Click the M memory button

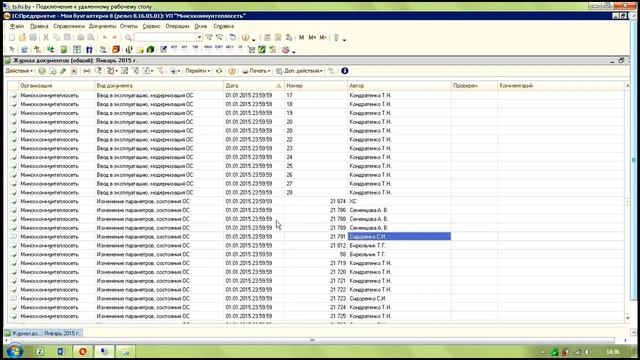pos(301,38)
